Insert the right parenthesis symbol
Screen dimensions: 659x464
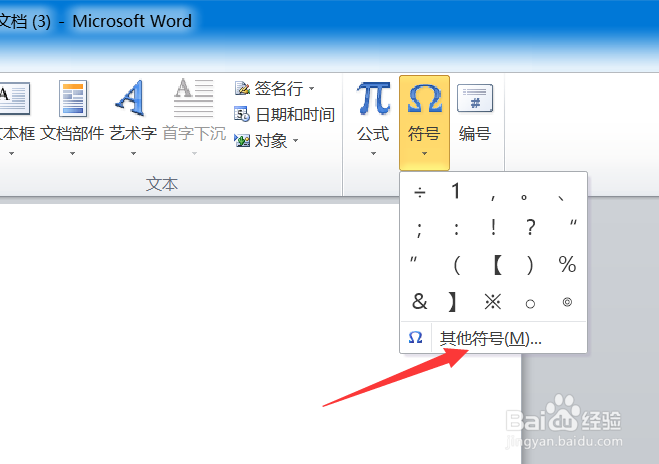[x=530, y=265]
